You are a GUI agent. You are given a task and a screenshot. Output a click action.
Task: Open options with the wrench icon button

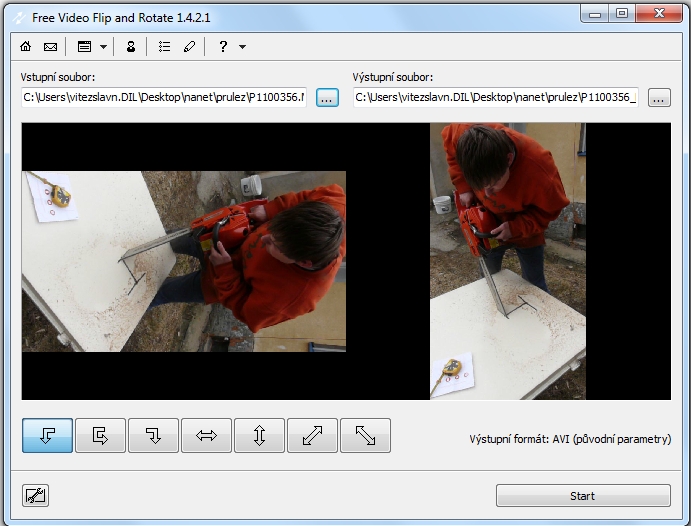pos(35,495)
